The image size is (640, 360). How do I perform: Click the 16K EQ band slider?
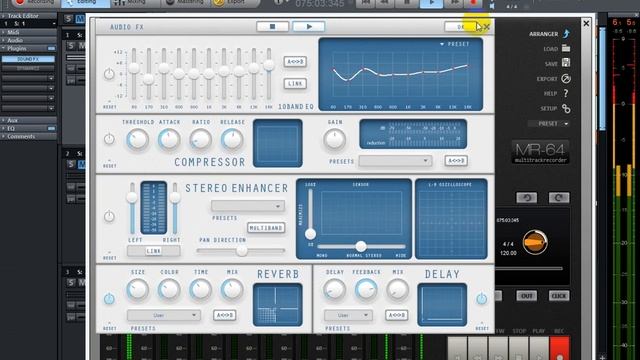[269, 65]
